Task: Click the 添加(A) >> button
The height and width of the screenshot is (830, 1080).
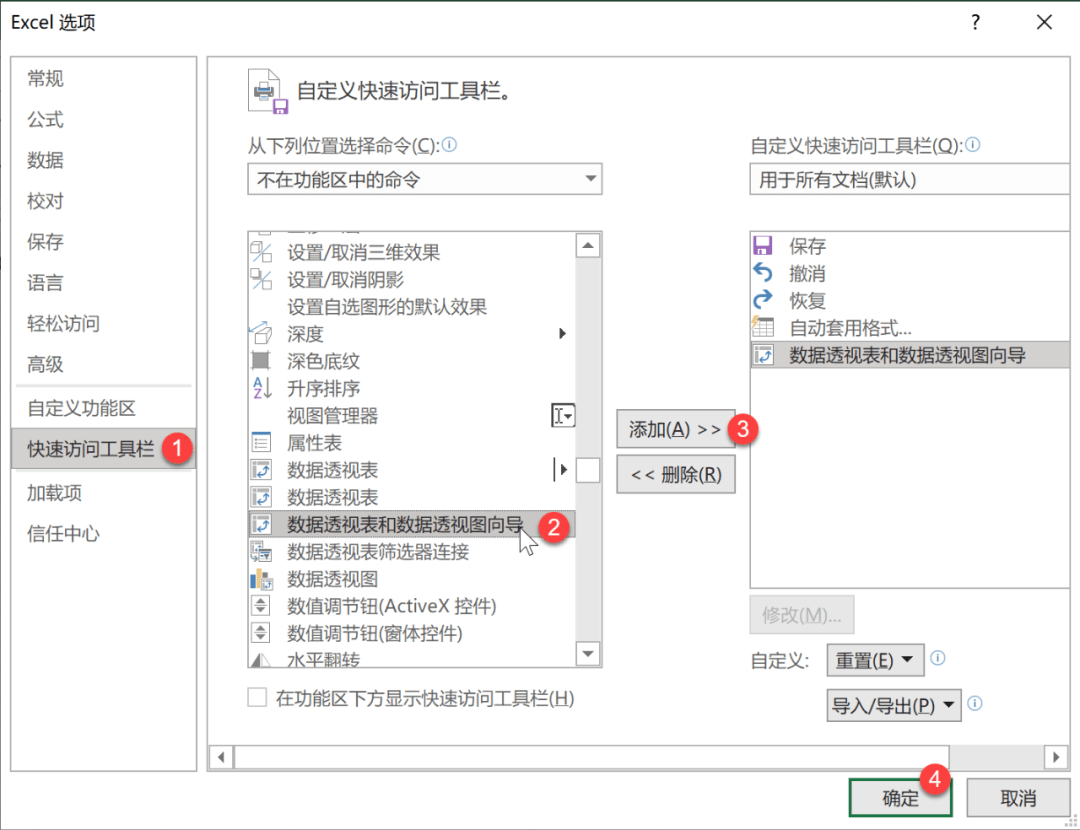Action: coord(675,429)
